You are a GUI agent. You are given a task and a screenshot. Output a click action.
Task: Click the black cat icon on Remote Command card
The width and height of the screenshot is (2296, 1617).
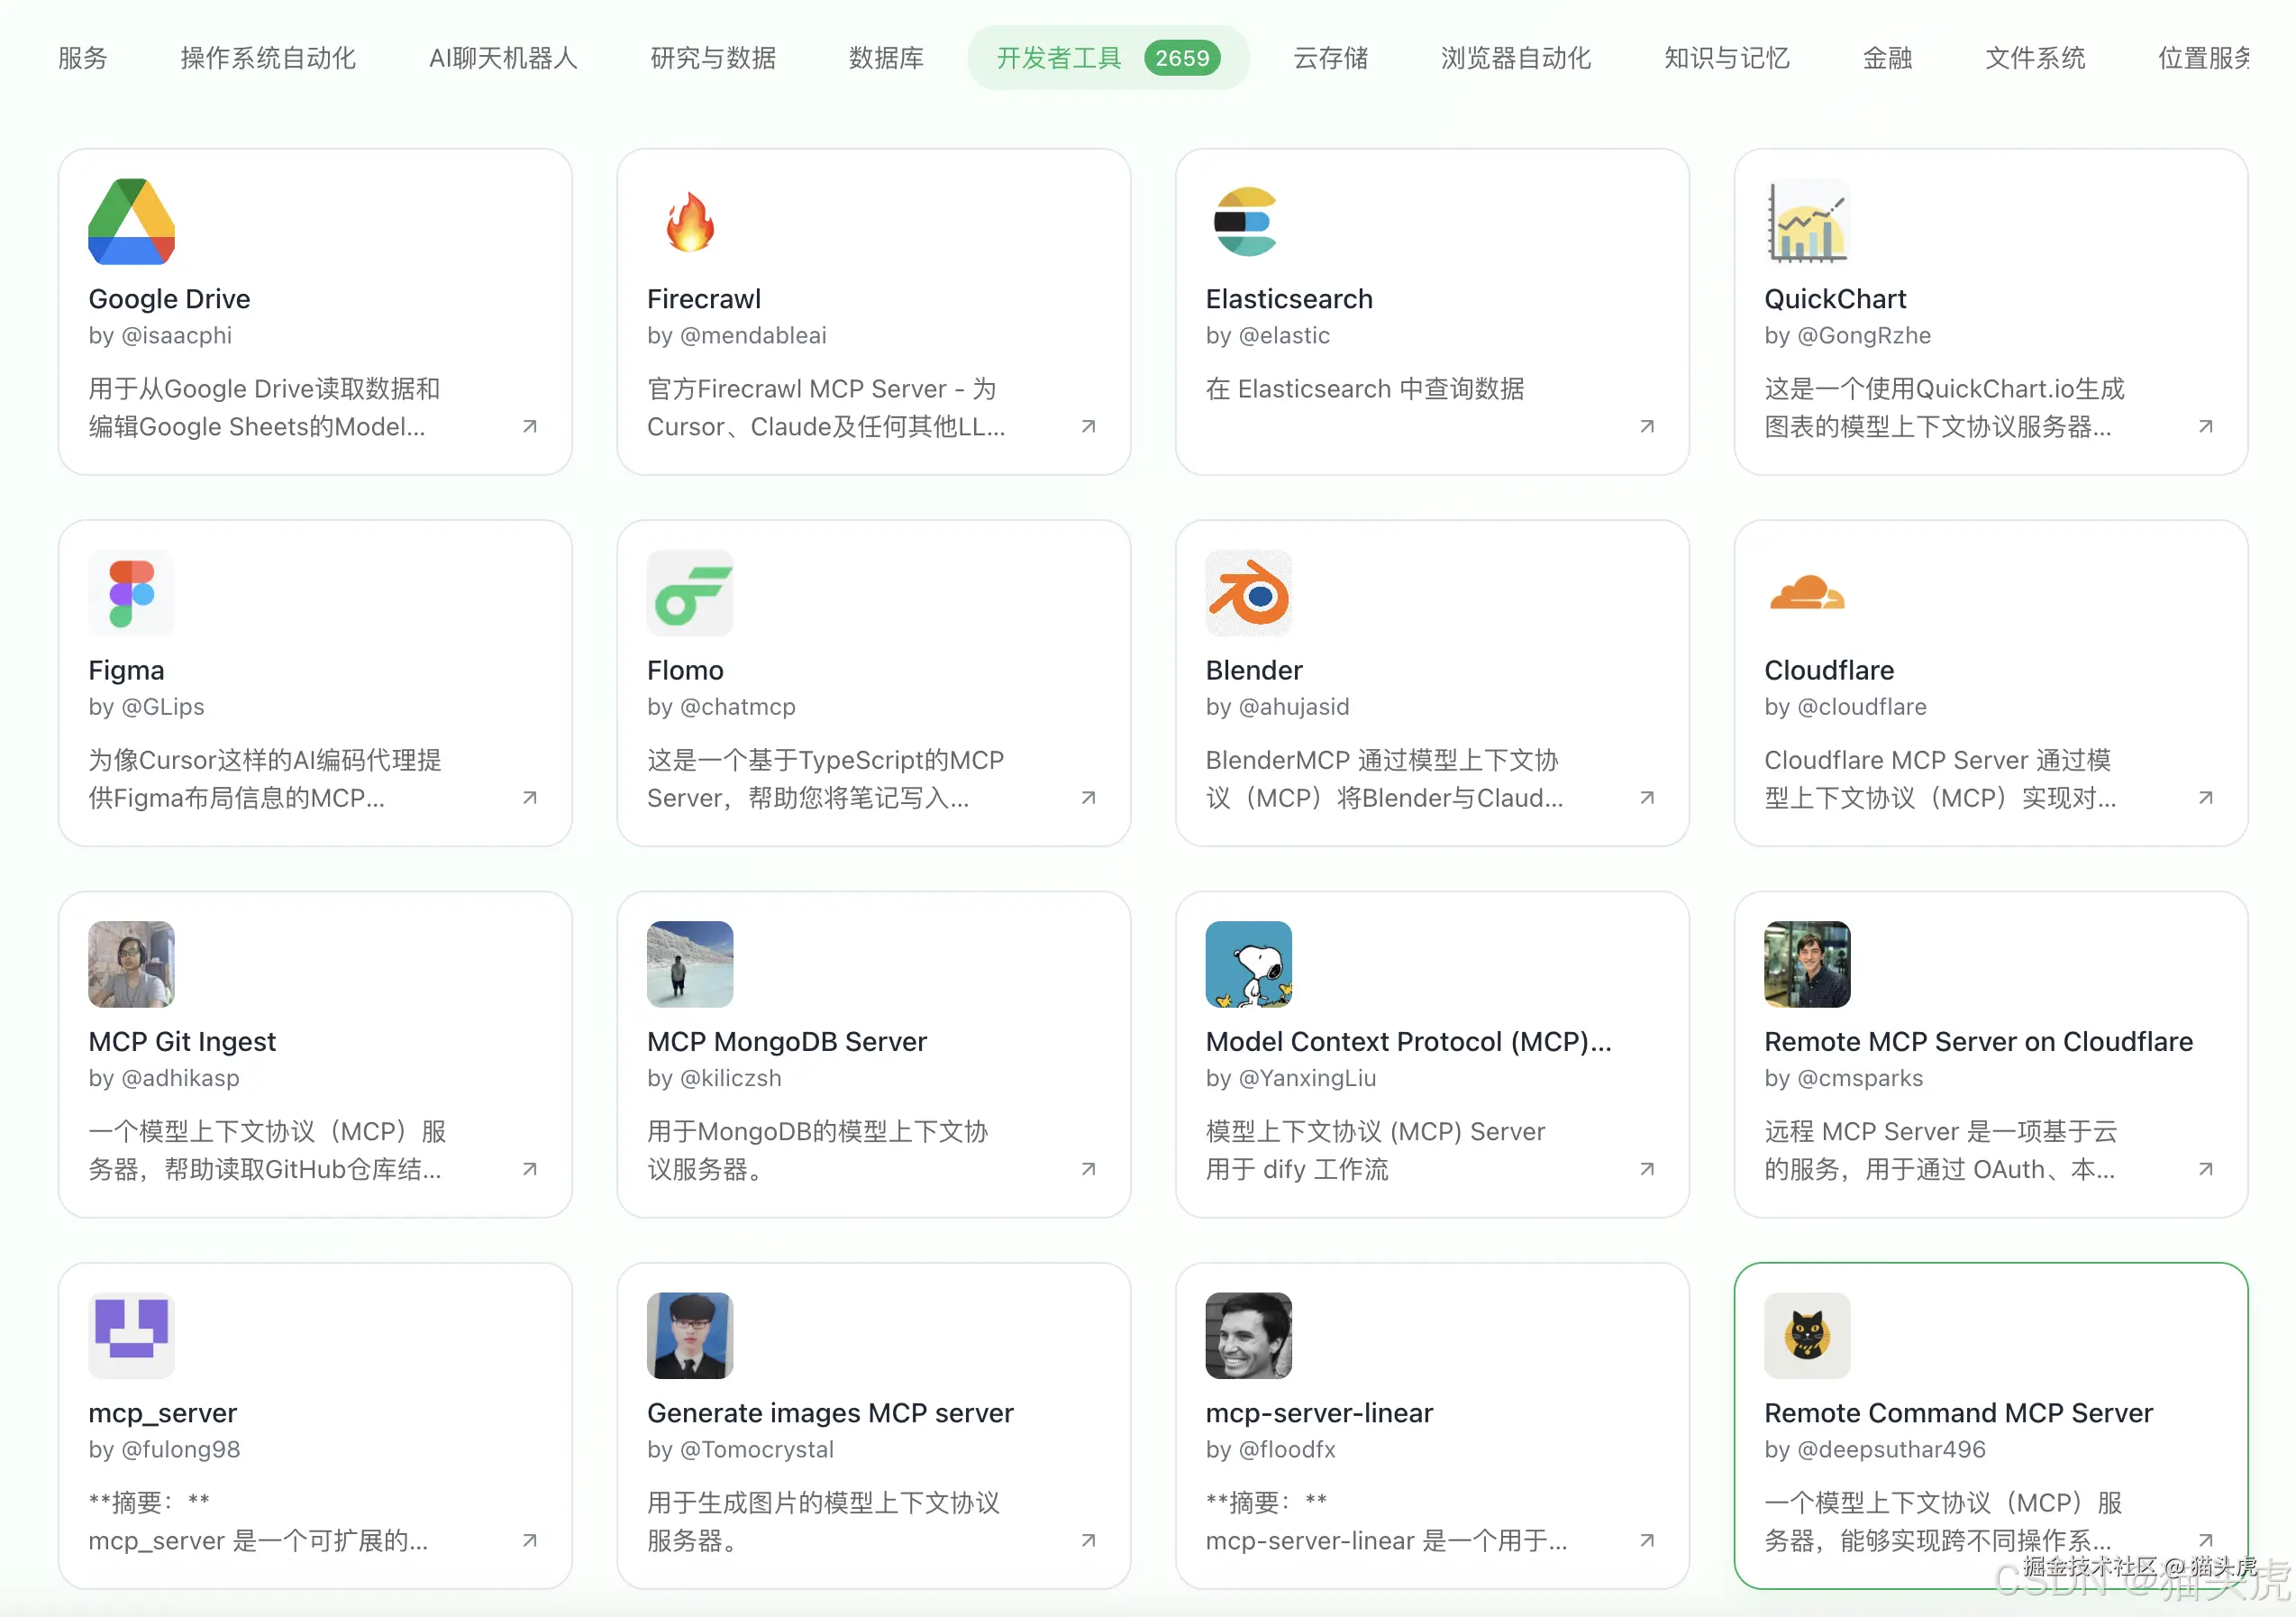[x=1807, y=1335]
